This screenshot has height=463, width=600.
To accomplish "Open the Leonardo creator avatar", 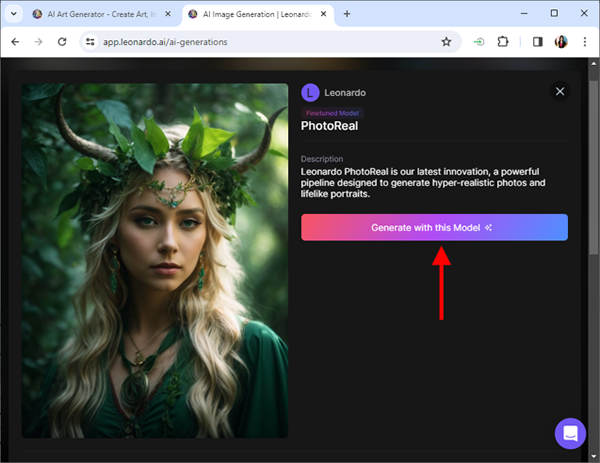I will pos(310,93).
